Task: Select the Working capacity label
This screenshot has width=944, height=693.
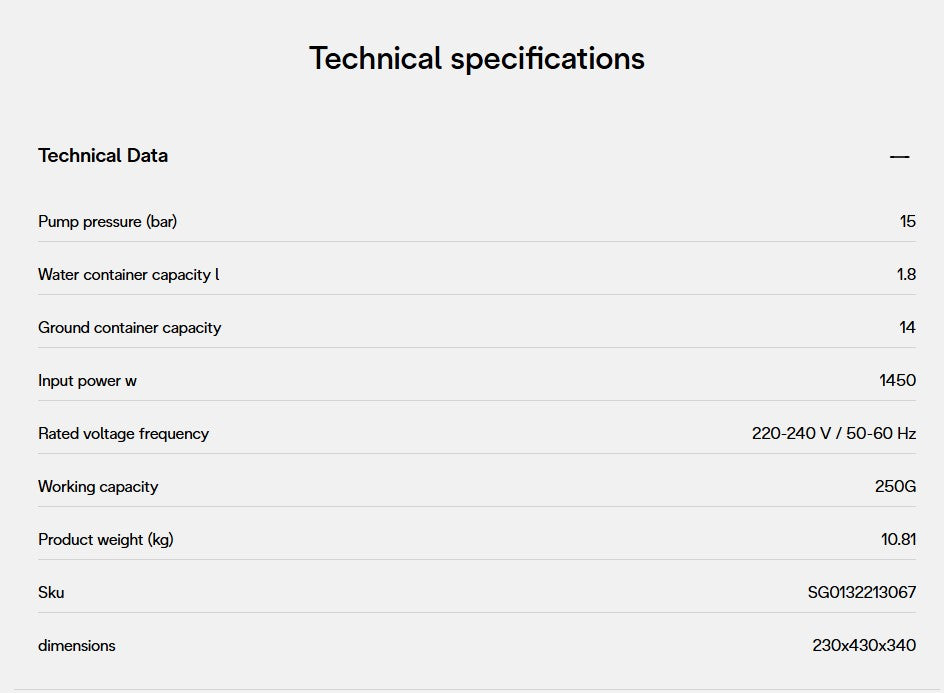Action: (x=98, y=487)
